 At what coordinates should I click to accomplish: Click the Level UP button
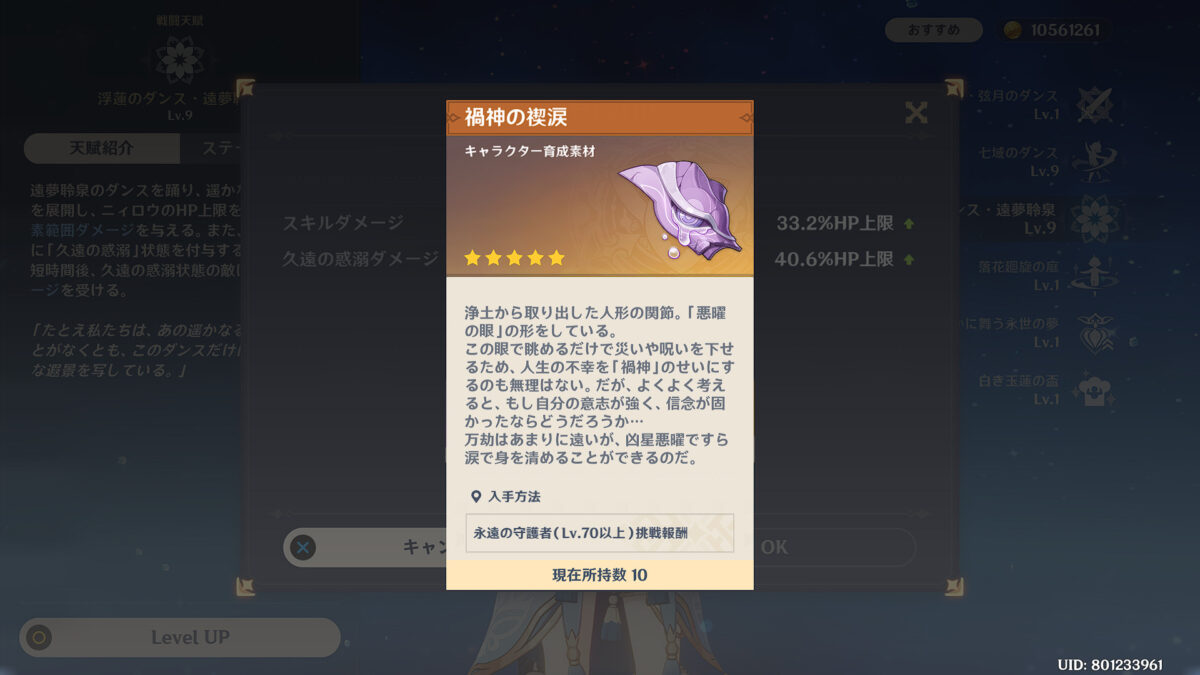(x=180, y=637)
